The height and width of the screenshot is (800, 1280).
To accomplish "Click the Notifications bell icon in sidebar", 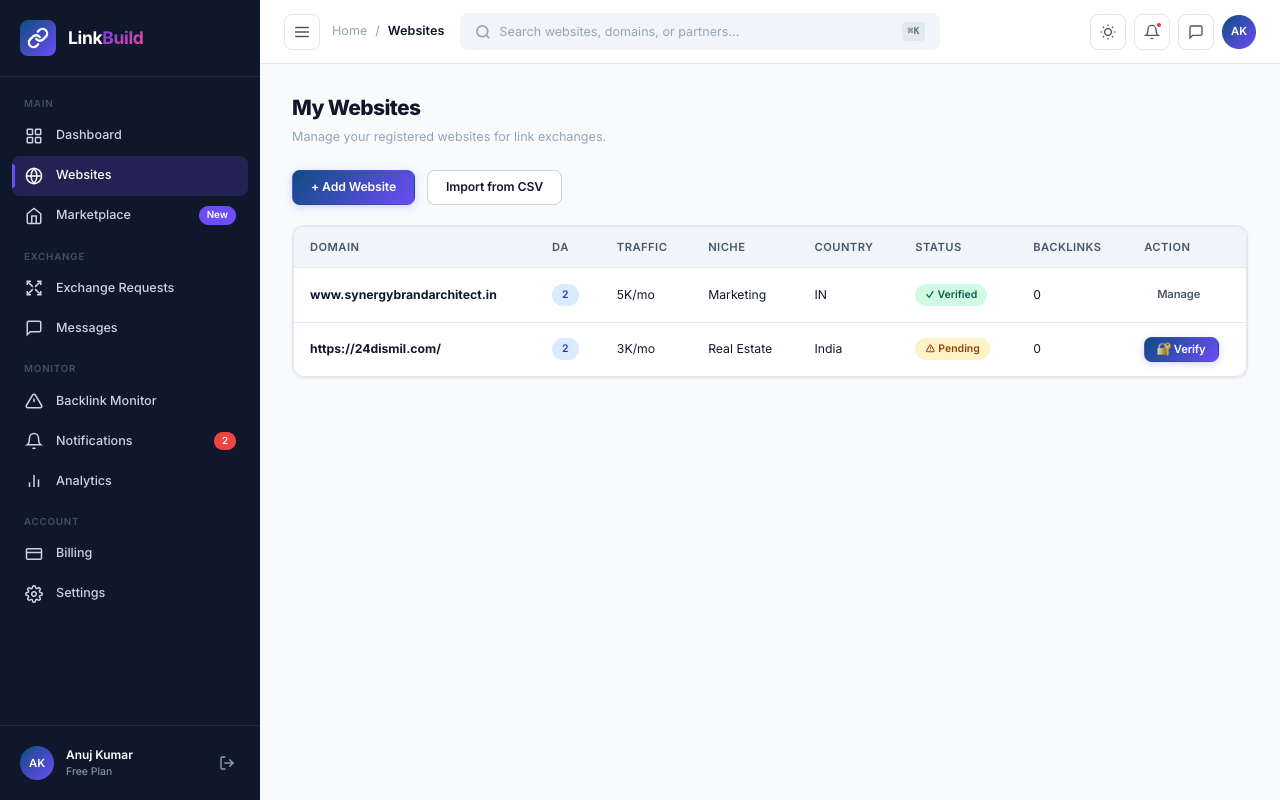I will (x=34, y=441).
